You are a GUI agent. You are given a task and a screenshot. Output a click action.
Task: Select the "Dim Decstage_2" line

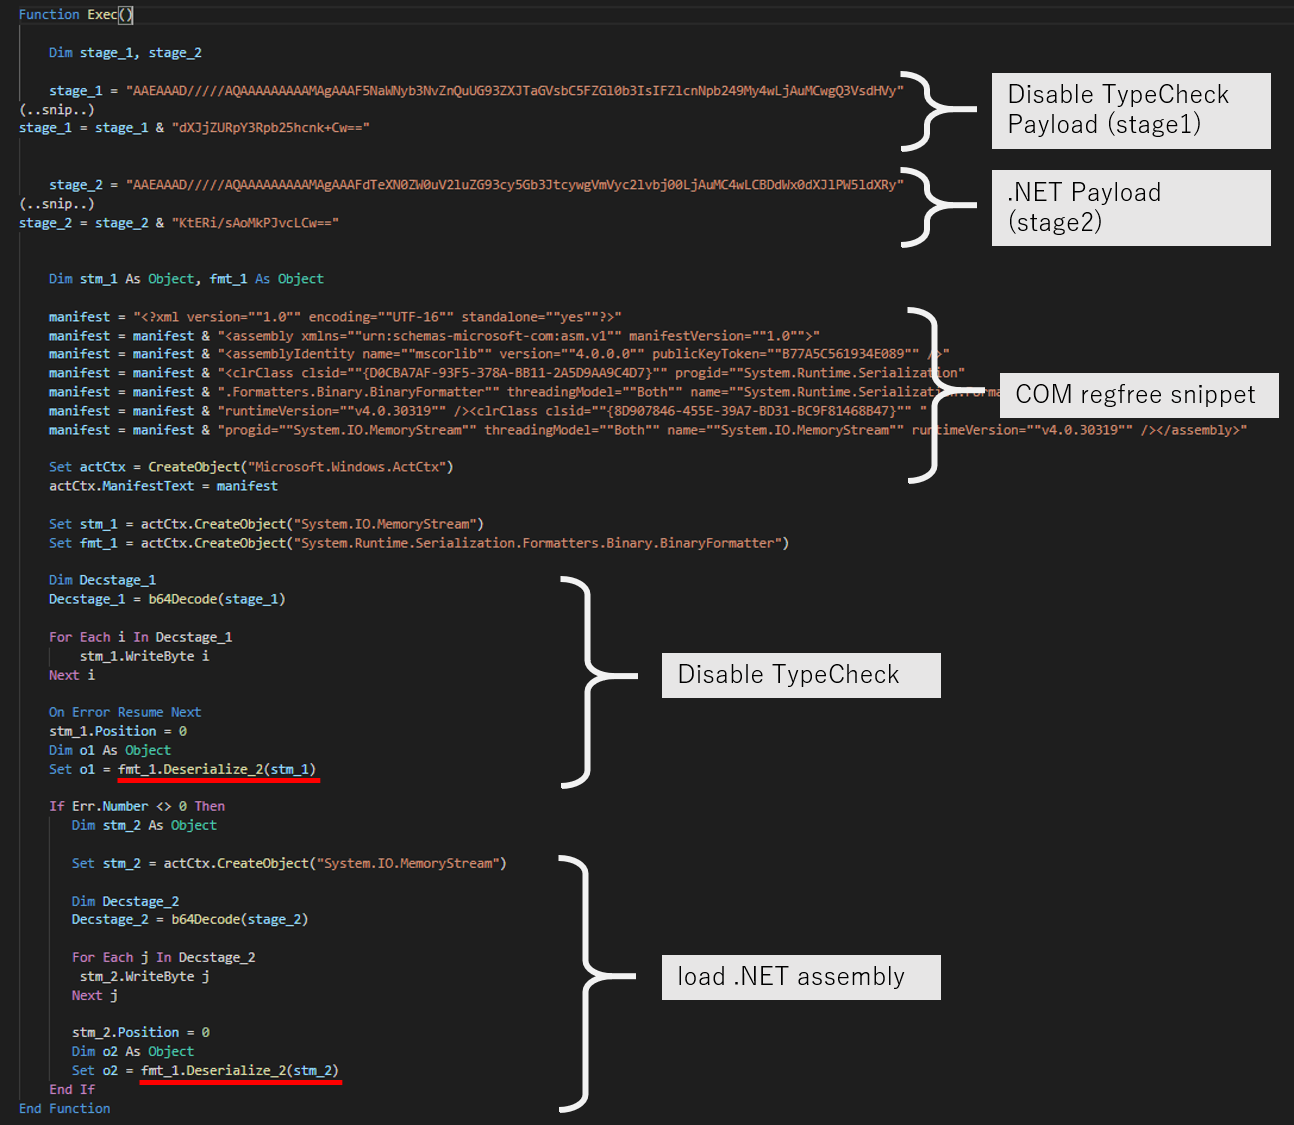click(x=126, y=901)
